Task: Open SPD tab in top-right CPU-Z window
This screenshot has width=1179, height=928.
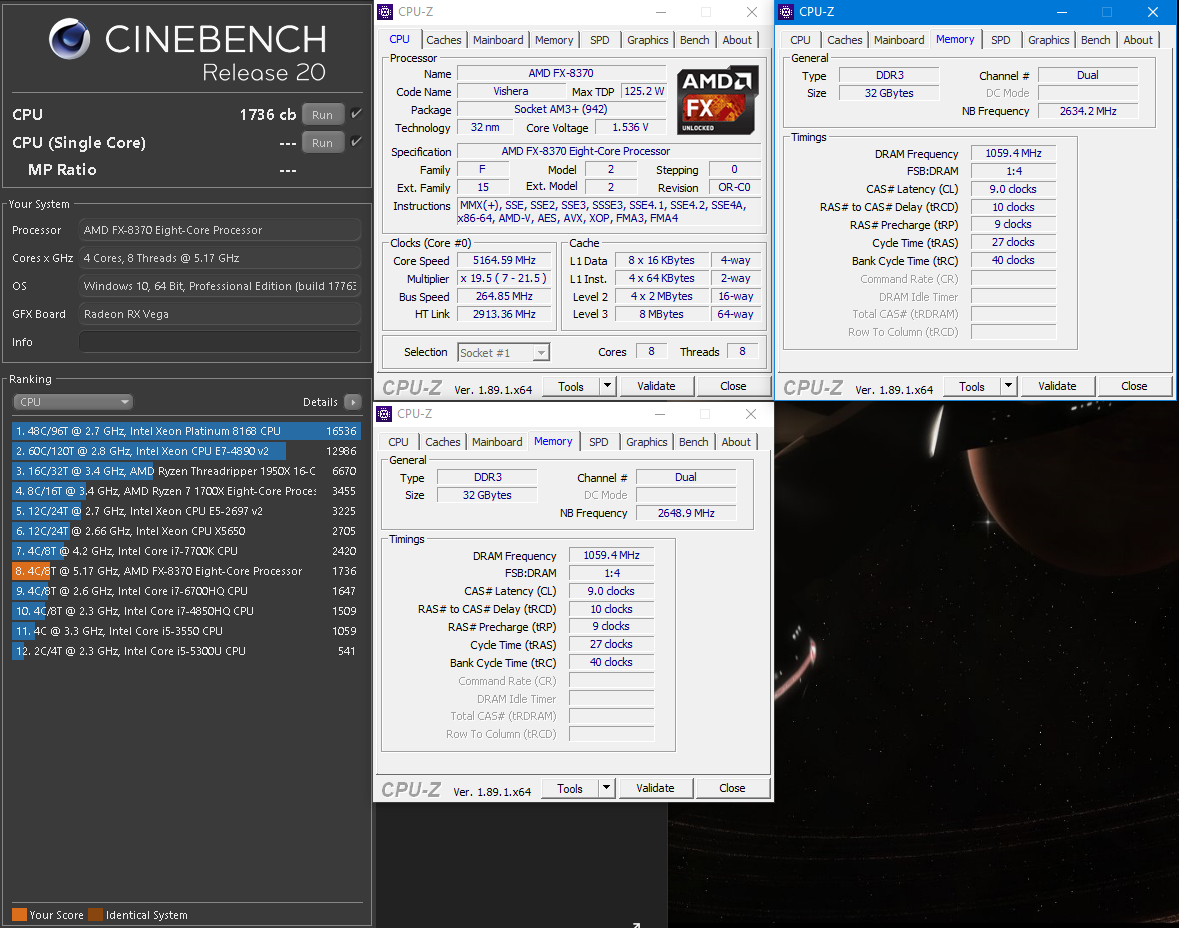Action: pos(1000,40)
